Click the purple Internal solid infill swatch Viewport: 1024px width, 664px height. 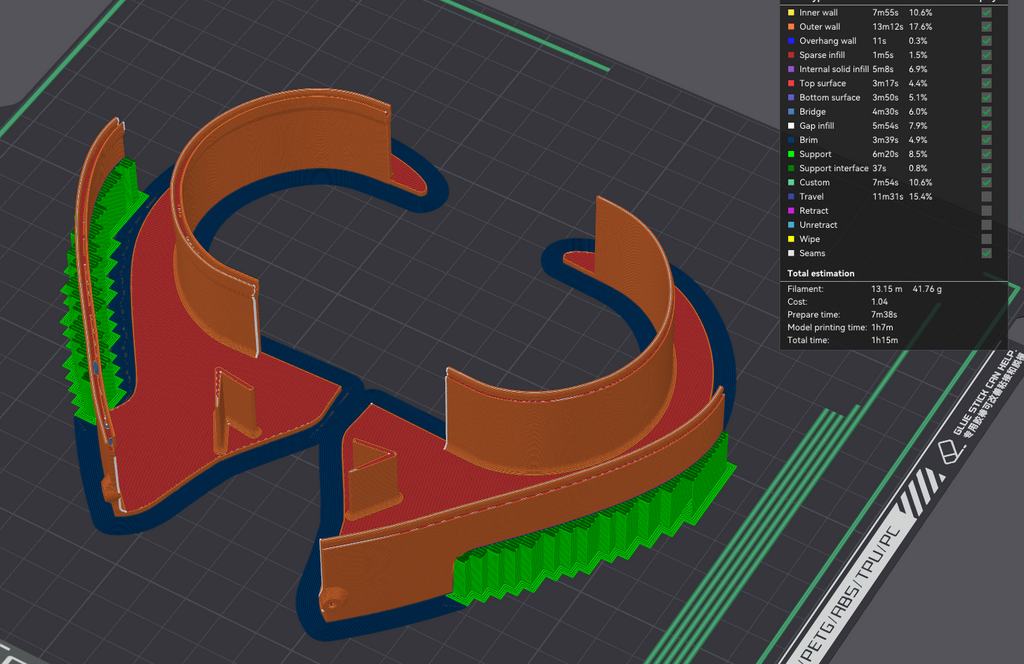(x=791, y=69)
